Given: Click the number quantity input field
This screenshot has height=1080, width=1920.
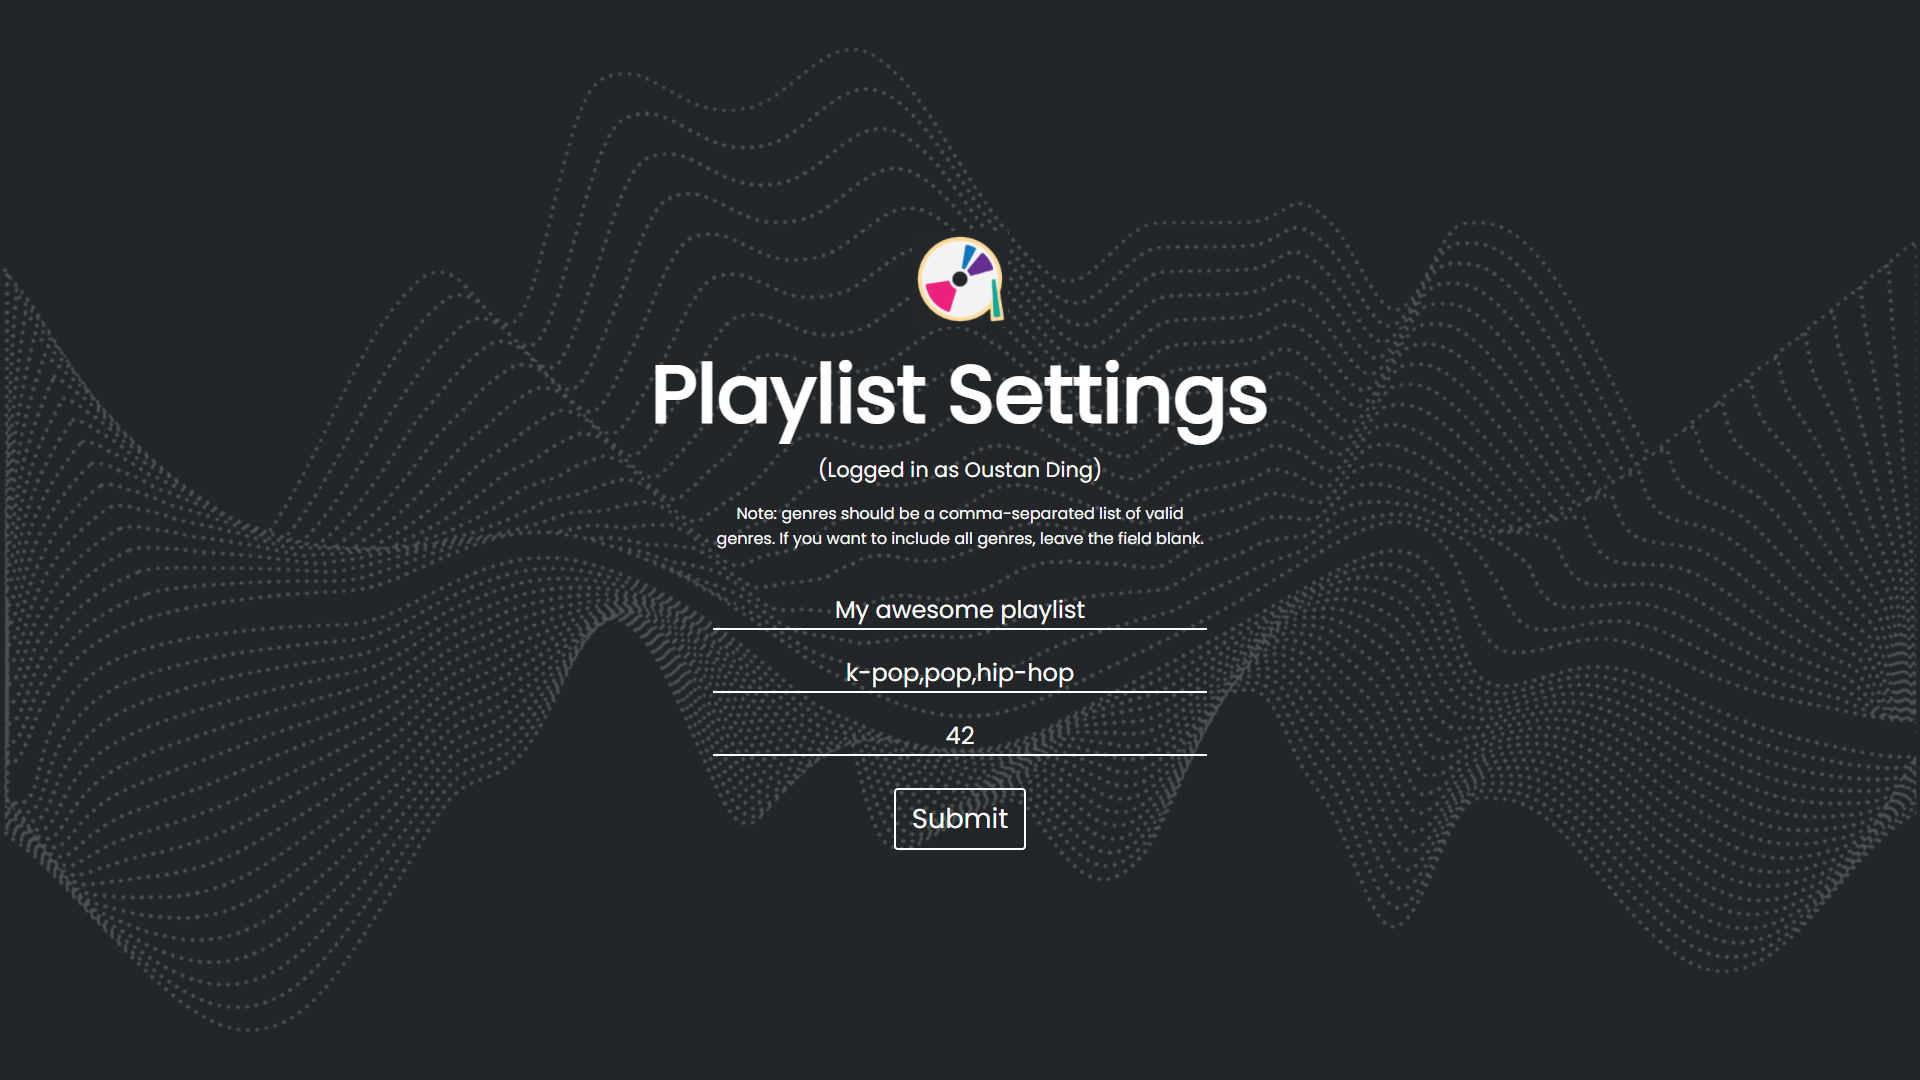Looking at the screenshot, I should pyautogui.click(x=960, y=735).
